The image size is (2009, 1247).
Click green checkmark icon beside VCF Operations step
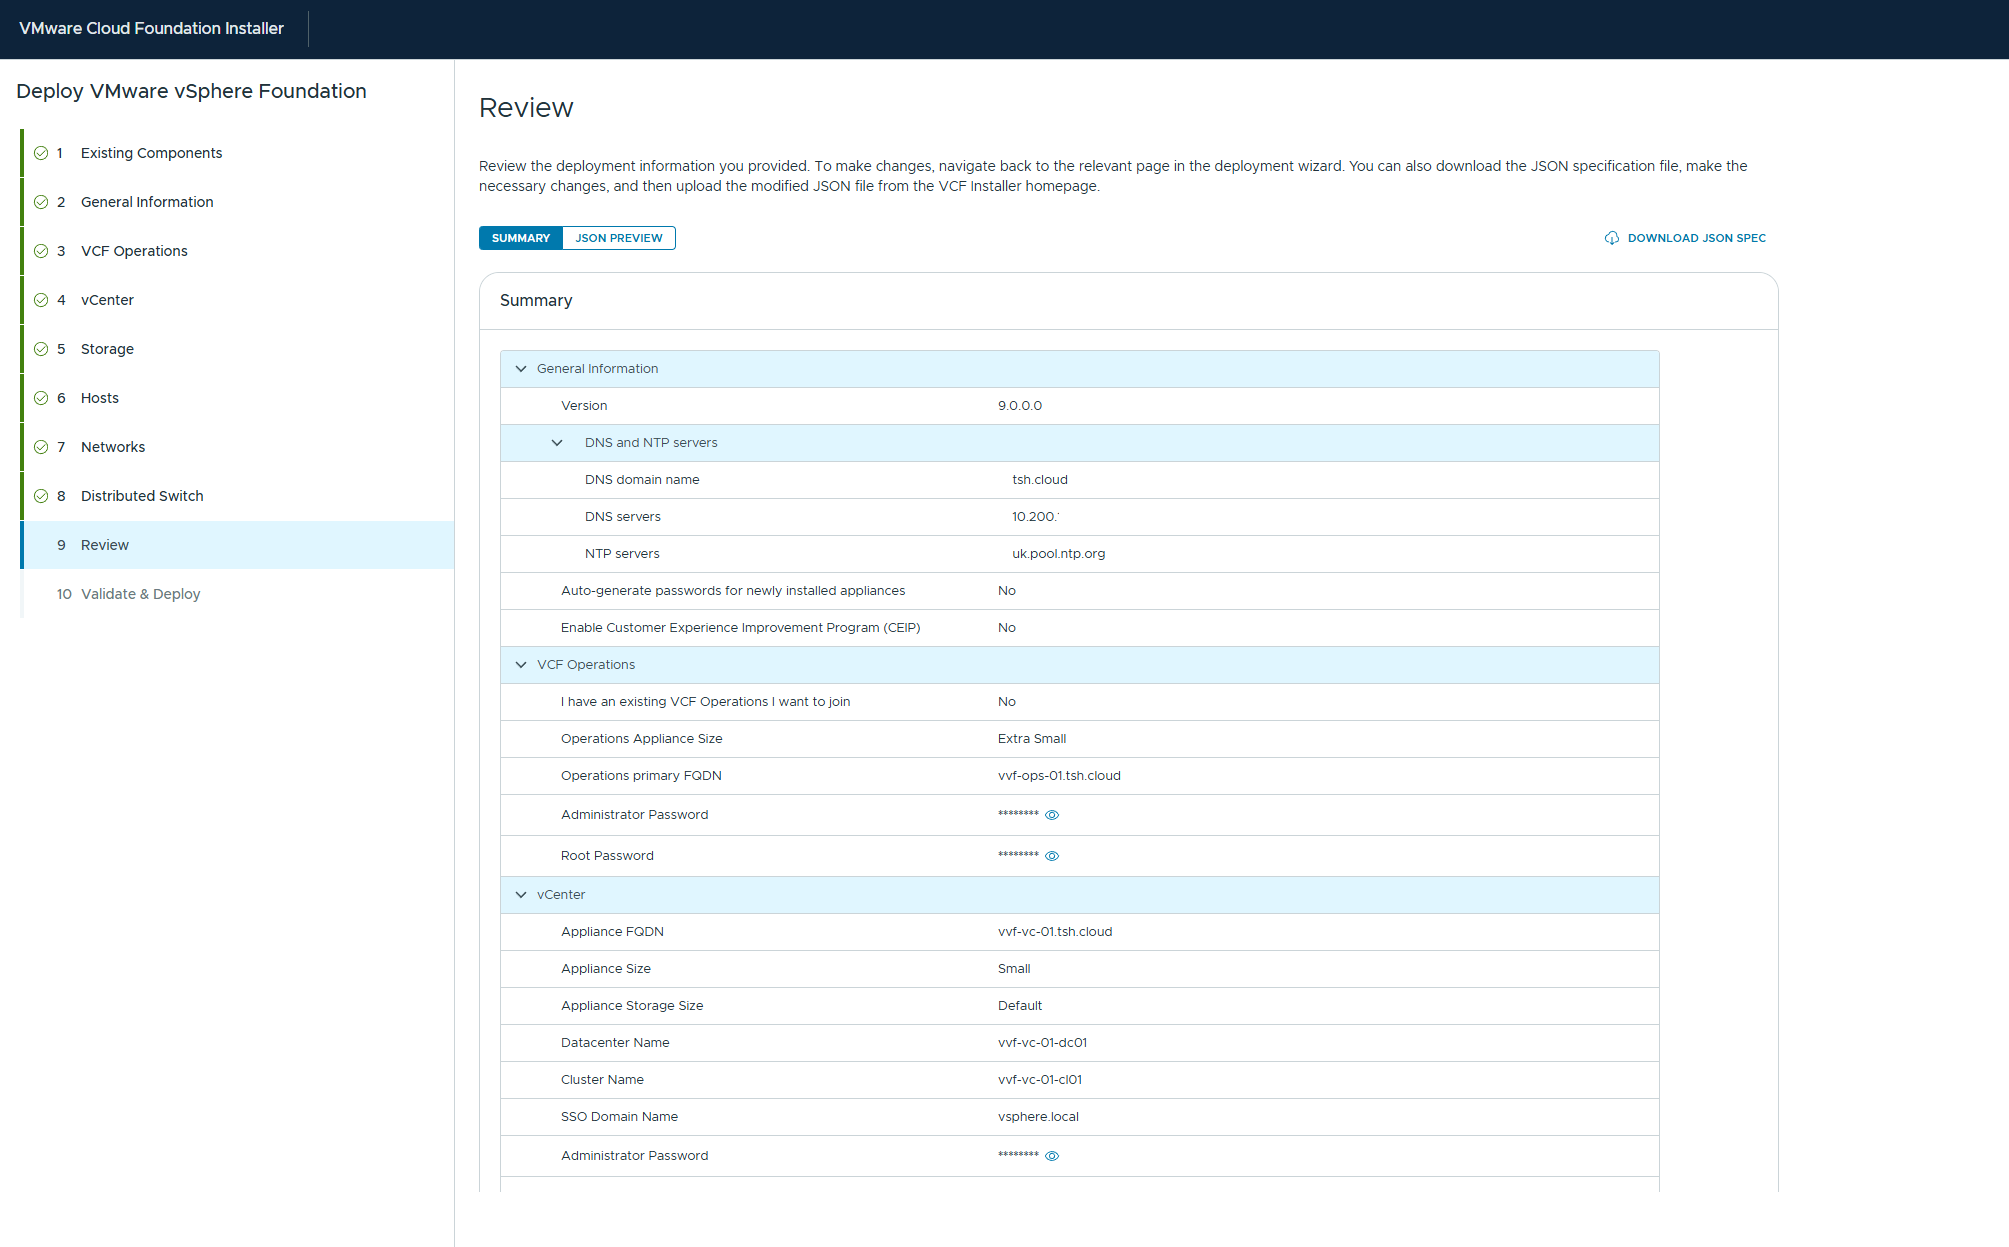[x=41, y=251]
